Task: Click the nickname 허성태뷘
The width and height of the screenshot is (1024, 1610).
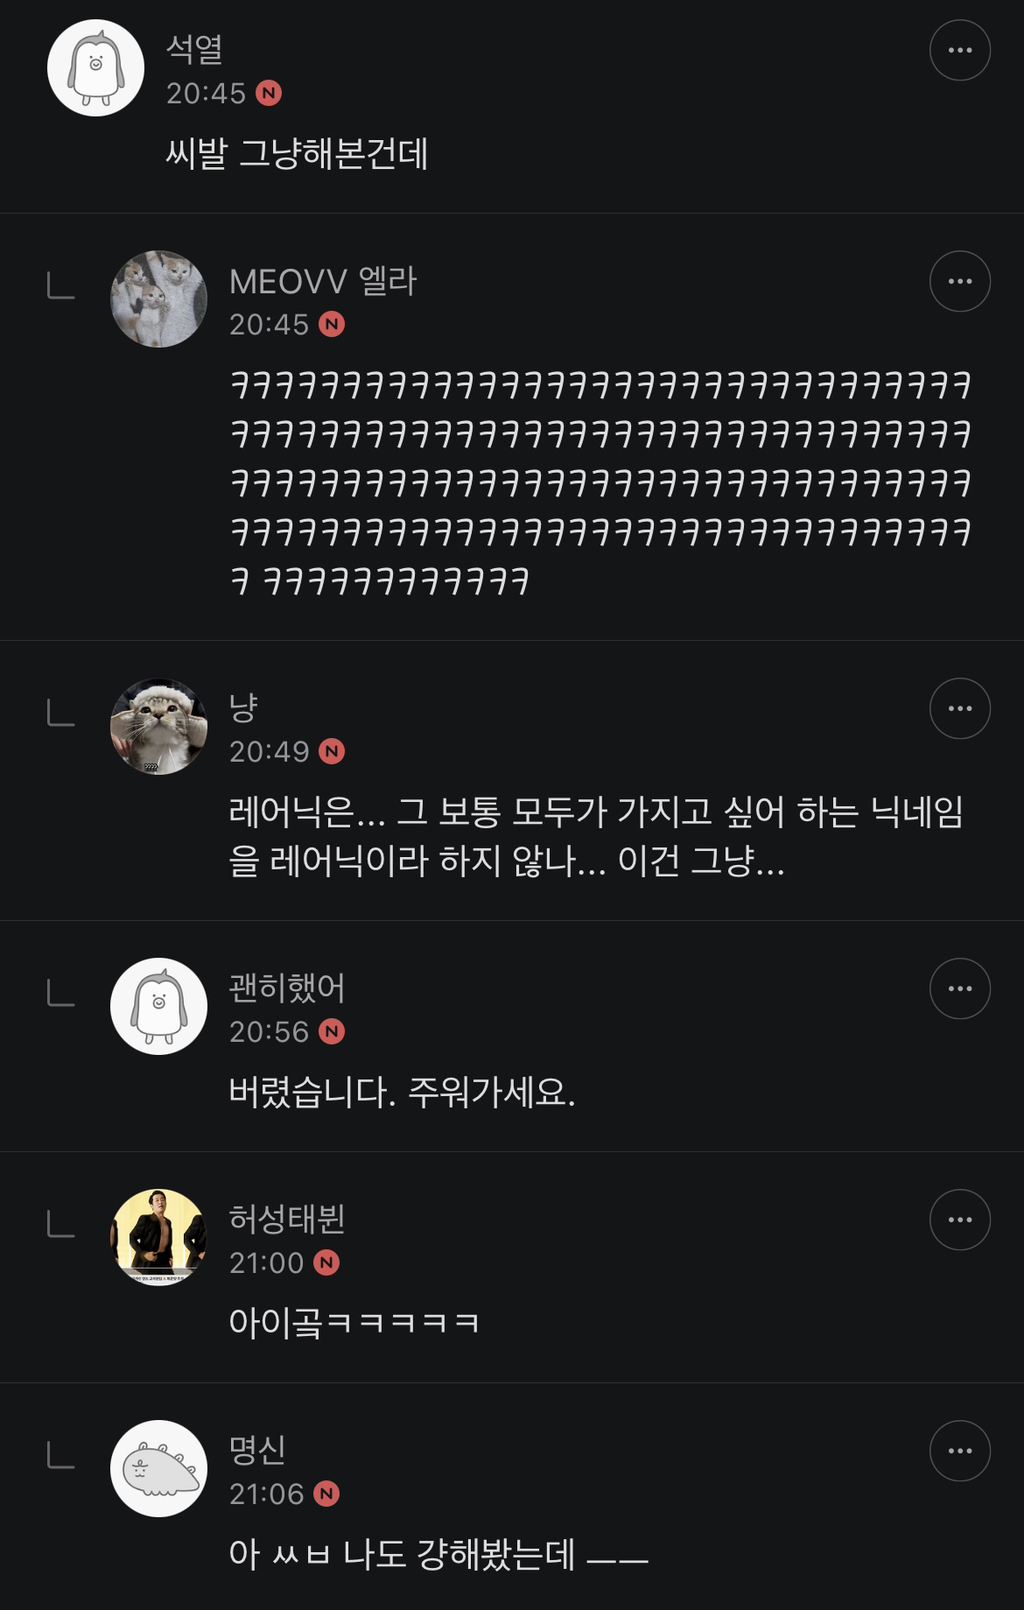Action: pyautogui.click(x=287, y=1219)
